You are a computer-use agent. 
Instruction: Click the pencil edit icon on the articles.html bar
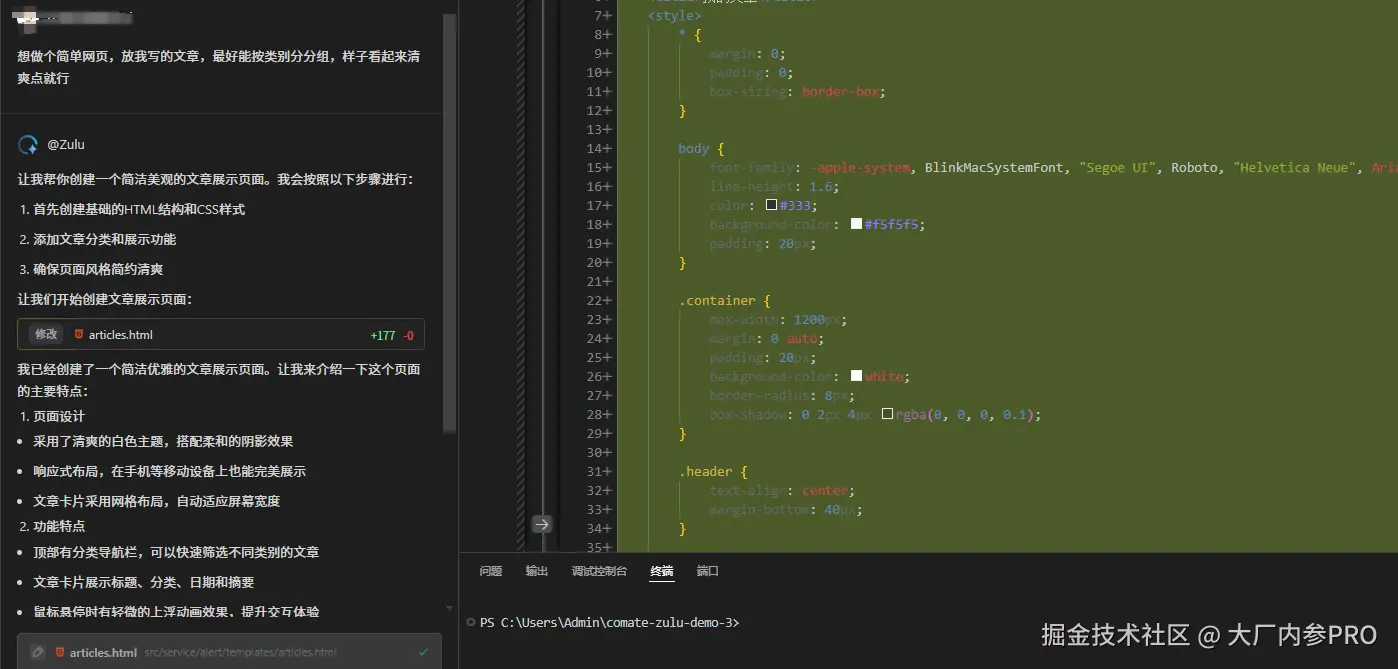[x=37, y=652]
